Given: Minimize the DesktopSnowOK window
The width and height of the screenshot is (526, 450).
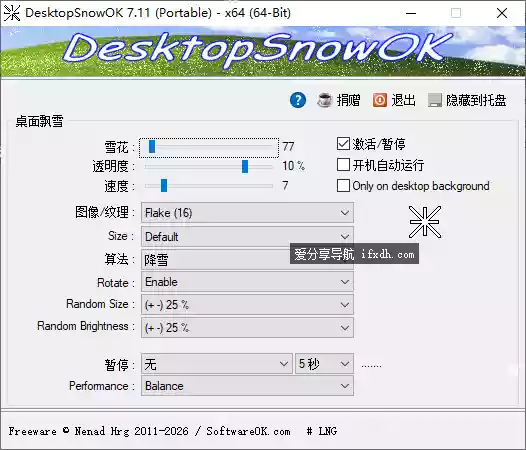Looking at the screenshot, I should coord(411,13).
